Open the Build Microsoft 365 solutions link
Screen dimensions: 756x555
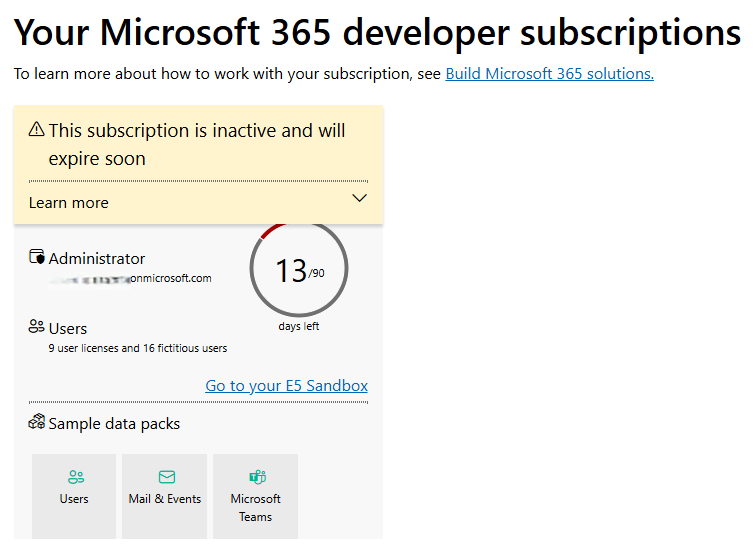coord(549,74)
